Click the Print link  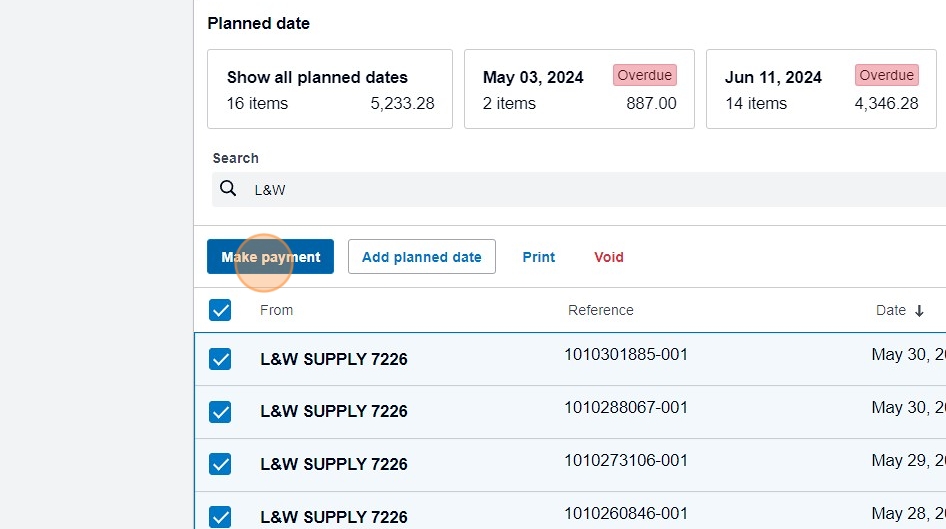click(538, 257)
